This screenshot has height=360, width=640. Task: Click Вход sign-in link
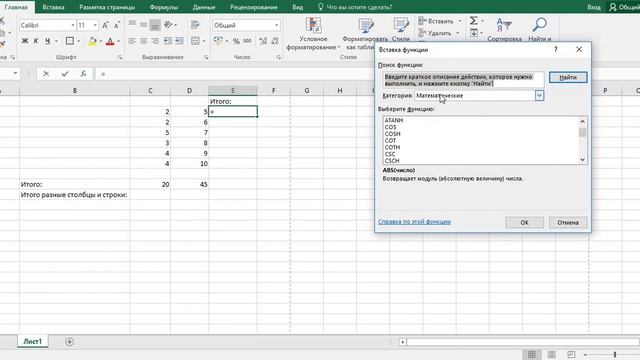[x=593, y=7]
